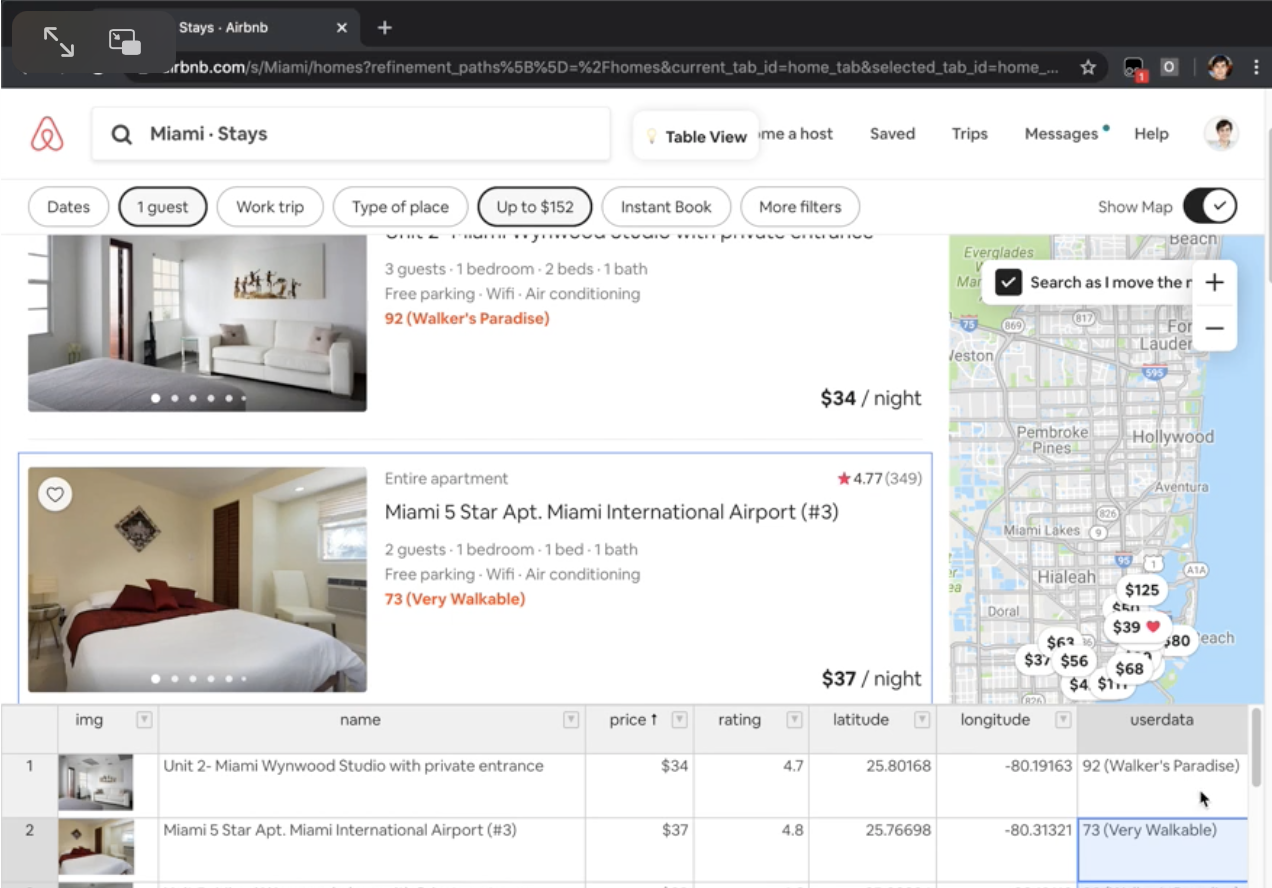Open the Chrome three-dot menu
This screenshot has height=888, width=1272.
(x=1256, y=67)
